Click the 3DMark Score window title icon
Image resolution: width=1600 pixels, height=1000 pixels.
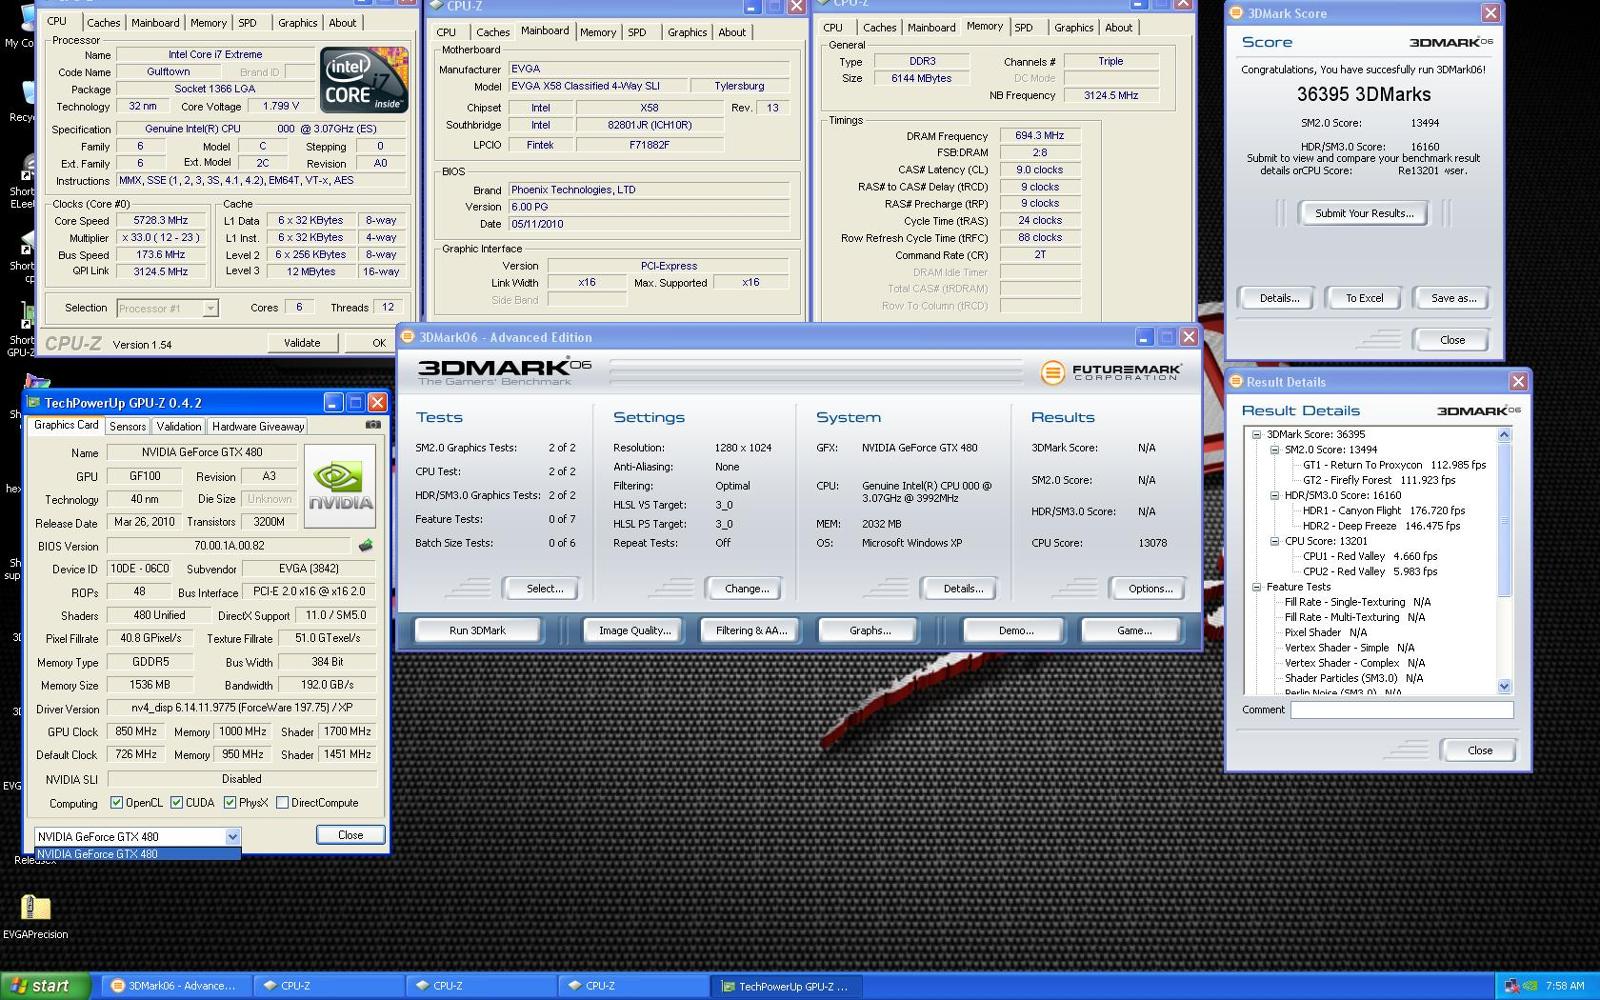pos(1236,13)
